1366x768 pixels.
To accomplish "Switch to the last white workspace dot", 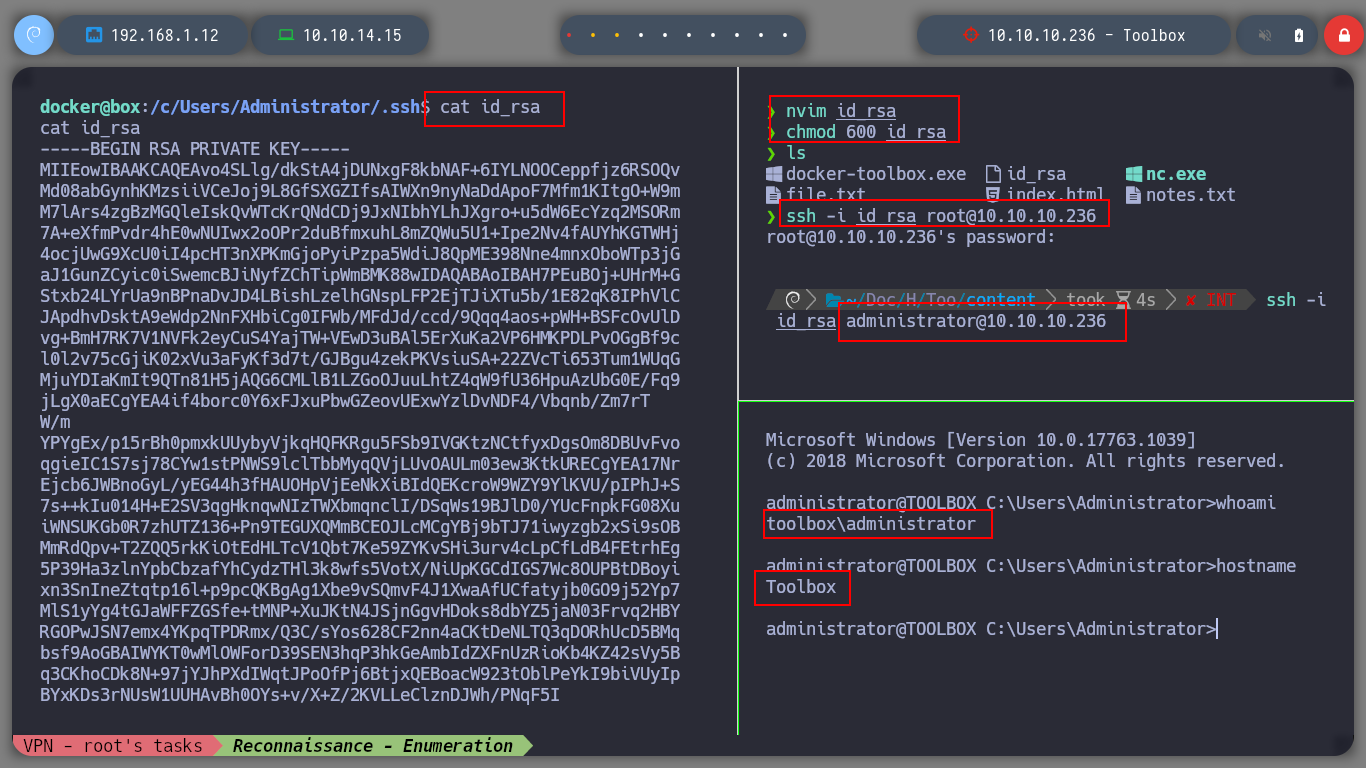I will pyautogui.click(x=785, y=35).
